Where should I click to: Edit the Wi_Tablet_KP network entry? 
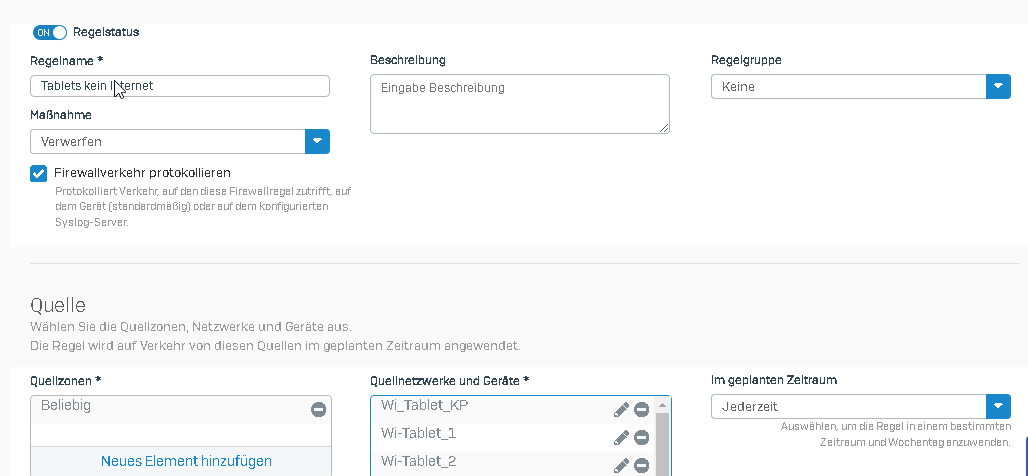621,410
